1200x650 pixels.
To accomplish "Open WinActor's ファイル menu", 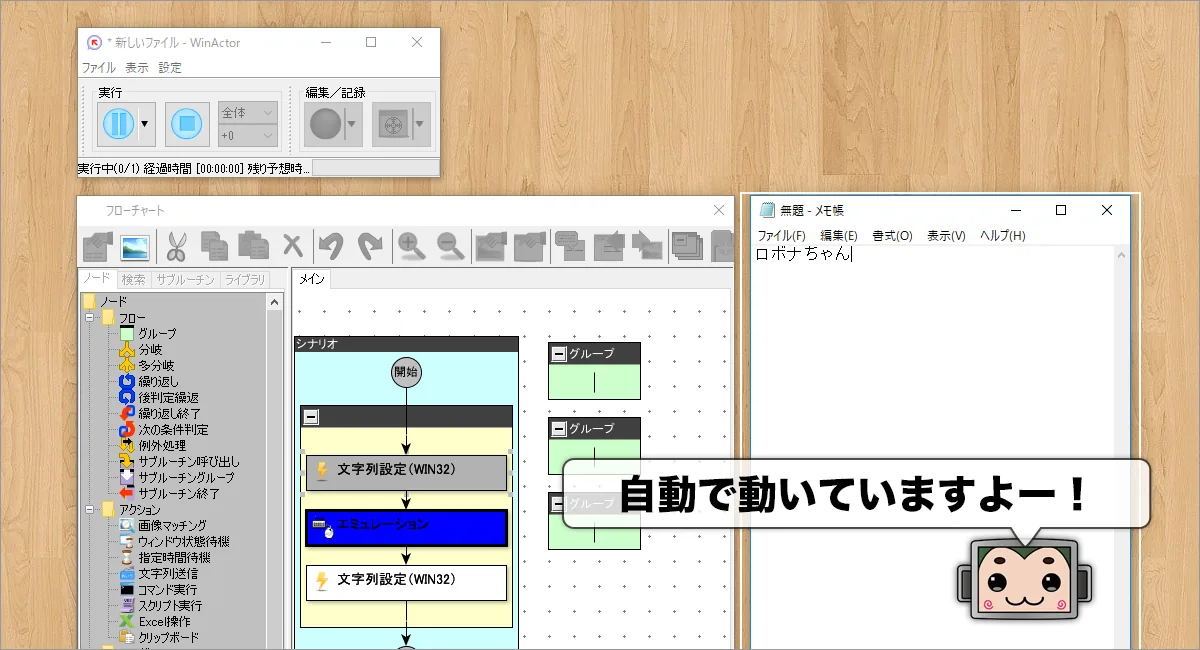I will click(x=98, y=68).
